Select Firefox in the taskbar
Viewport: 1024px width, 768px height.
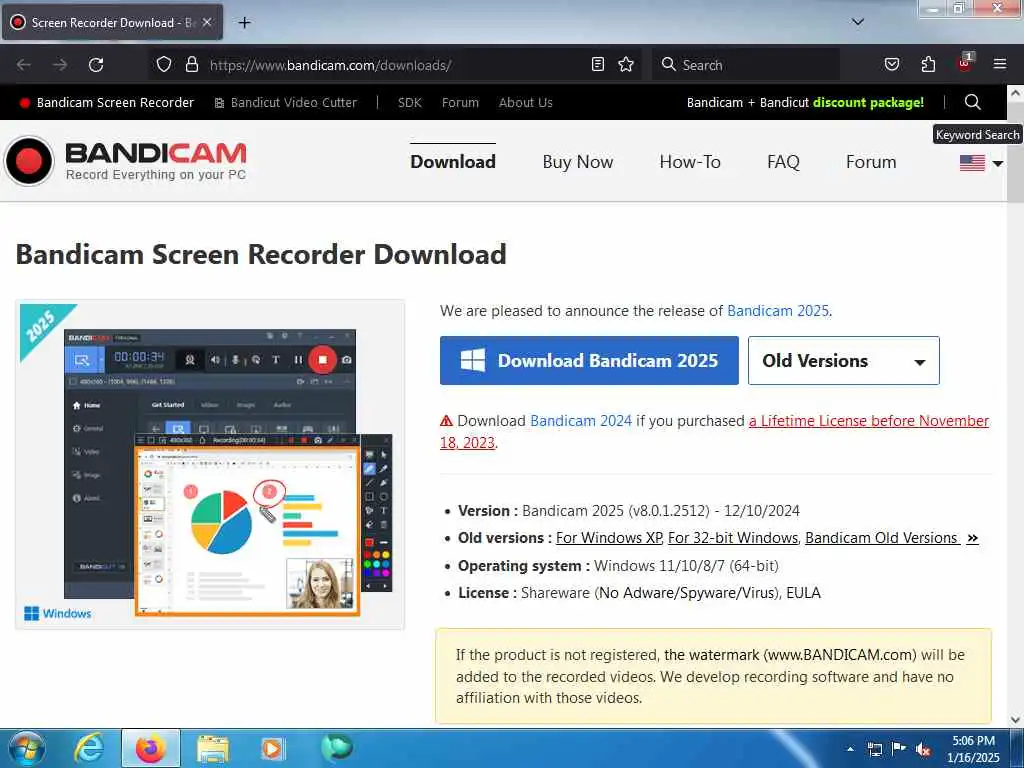coord(151,748)
